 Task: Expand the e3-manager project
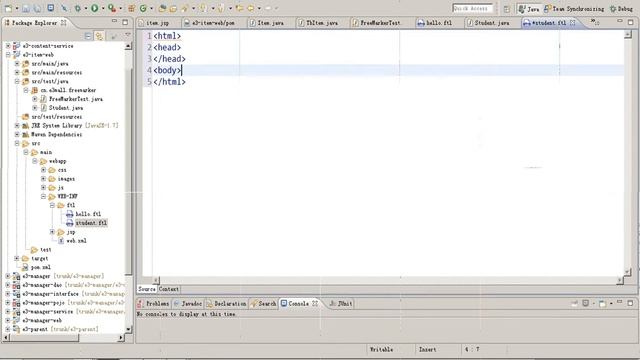[x=8, y=276]
